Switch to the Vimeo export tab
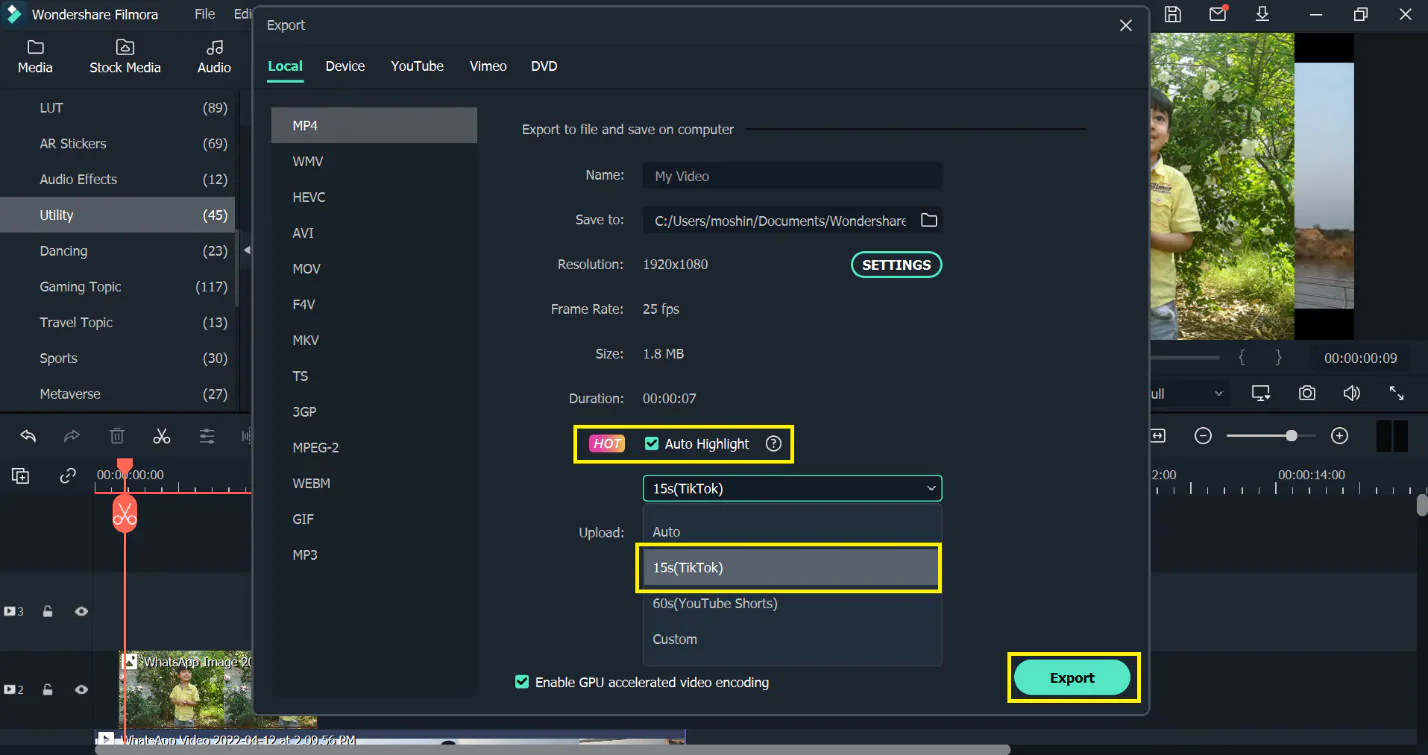1428x755 pixels. click(488, 66)
